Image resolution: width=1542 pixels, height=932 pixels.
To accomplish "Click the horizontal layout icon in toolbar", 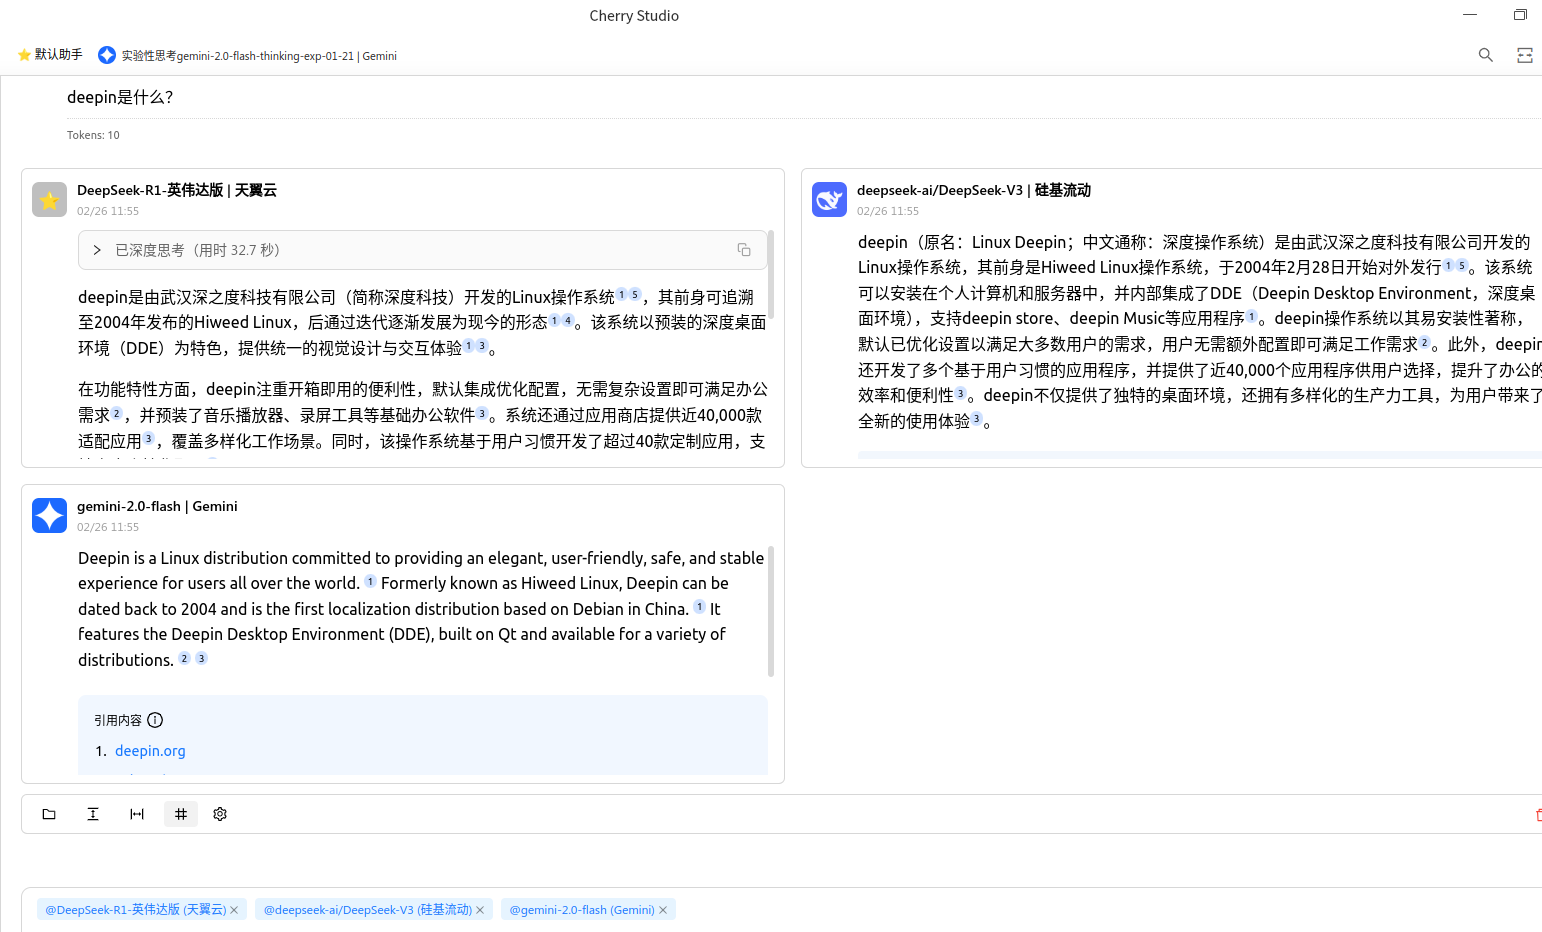I will click(137, 814).
